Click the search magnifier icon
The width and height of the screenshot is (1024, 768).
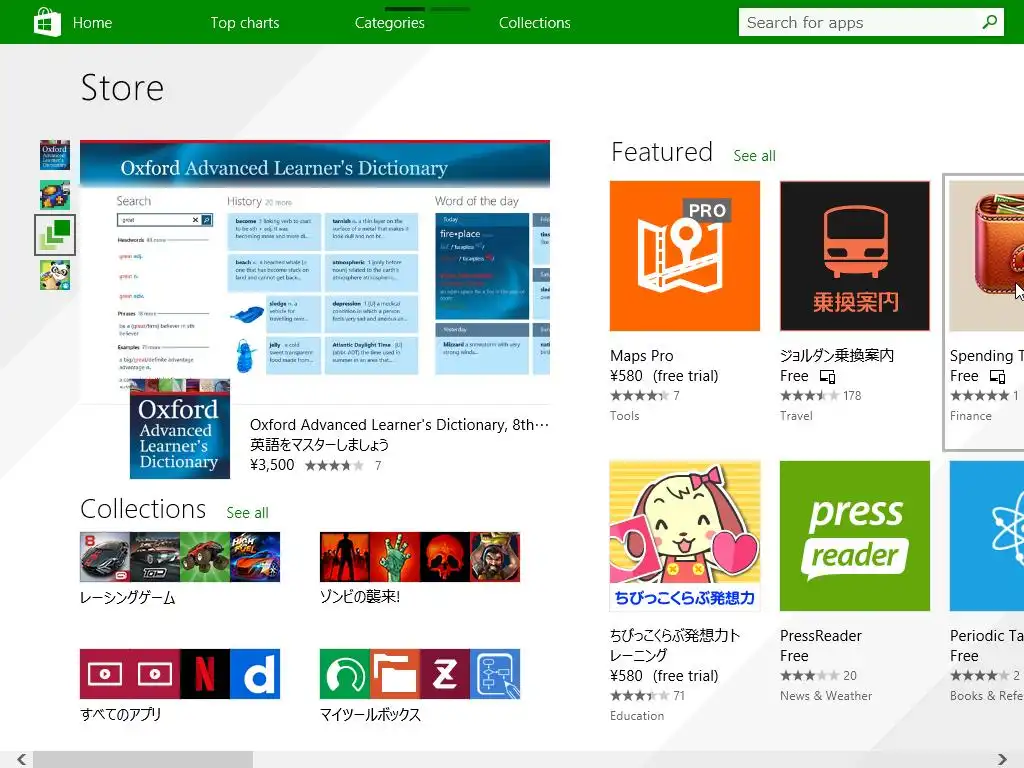pyautogui.click(x=990, y=22)
